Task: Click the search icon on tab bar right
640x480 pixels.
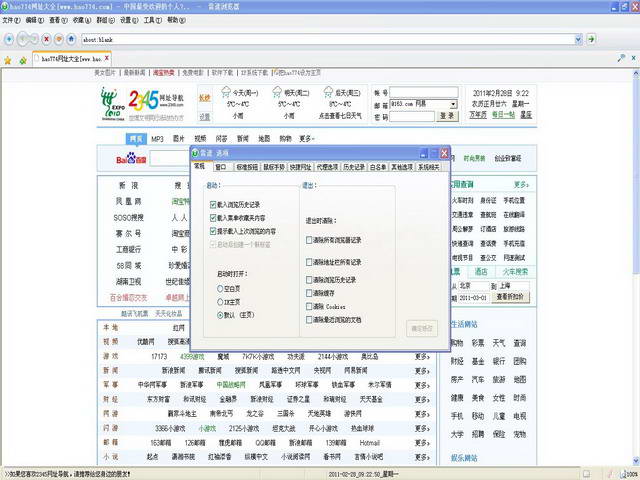Action: 621,58
